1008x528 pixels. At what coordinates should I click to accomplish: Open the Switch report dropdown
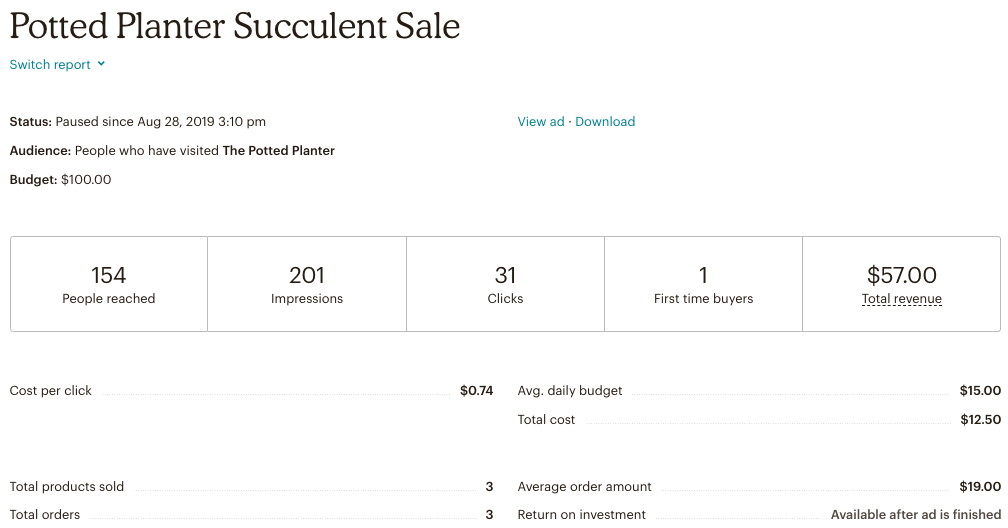tap(50, 65)
